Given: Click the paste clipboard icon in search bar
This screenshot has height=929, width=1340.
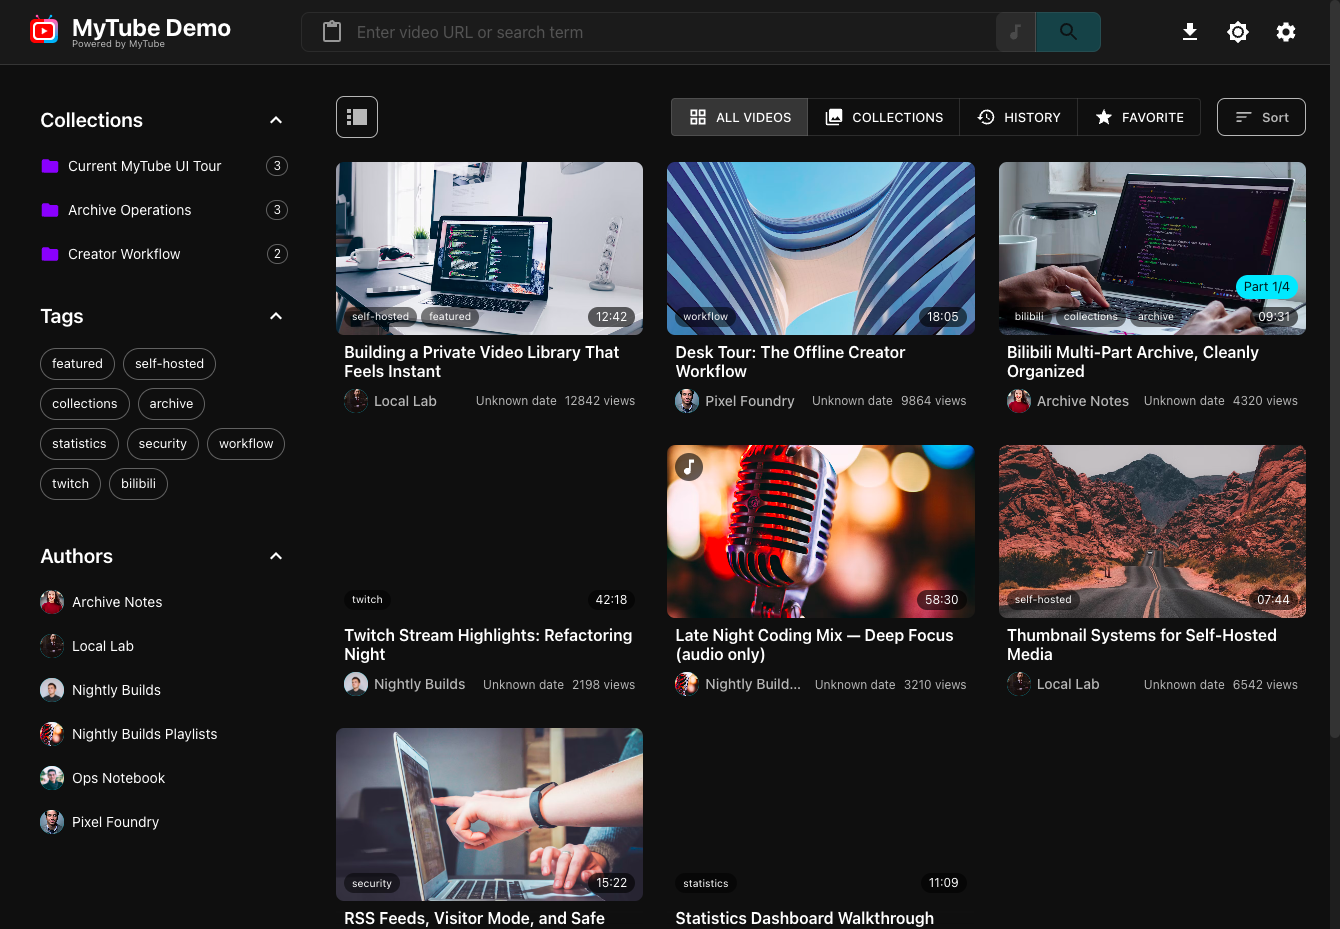Looking at the screenshot, I should [x=332, y=32].
